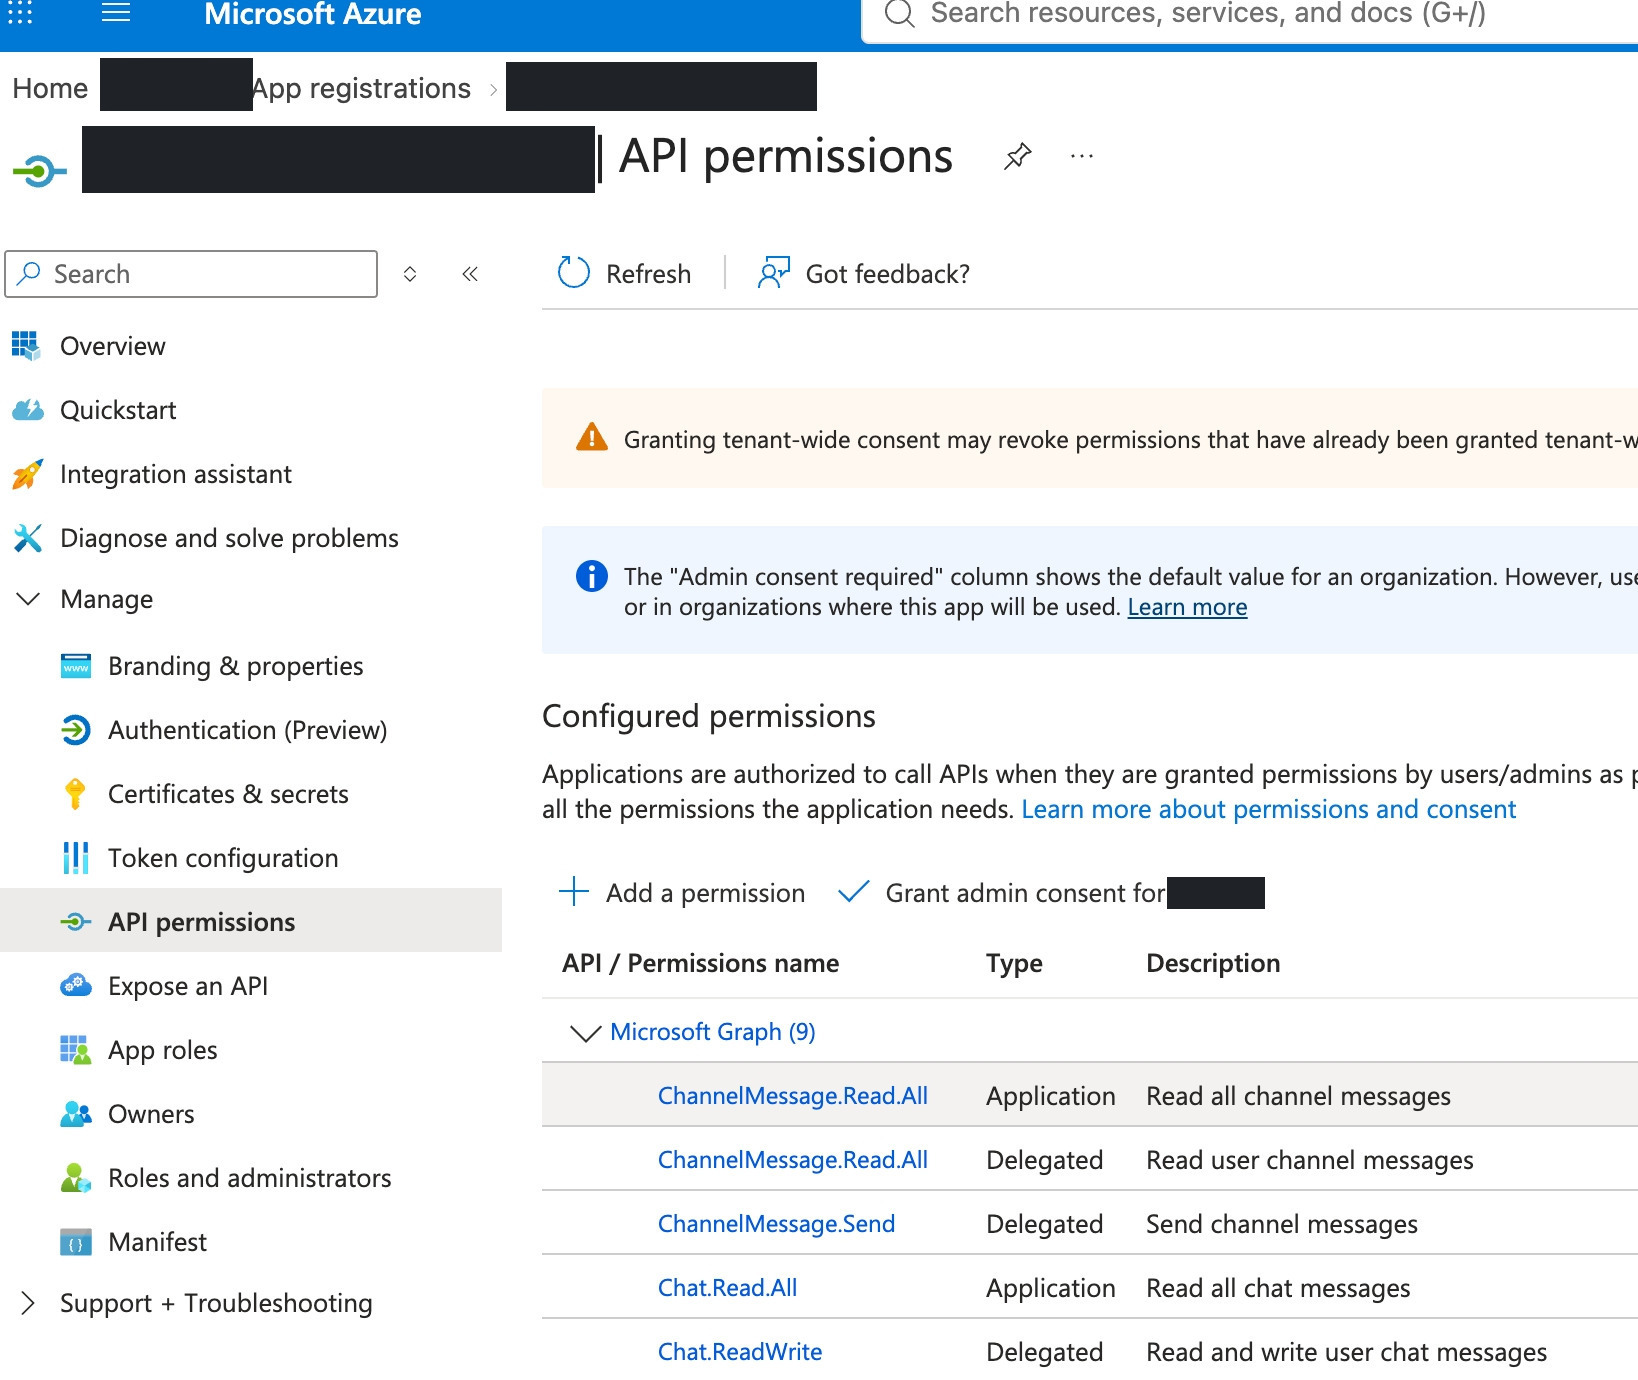Click 'Send channel messages' description cell
This screenshot has width=1638, height=1380.
tap(1281, 1224)
